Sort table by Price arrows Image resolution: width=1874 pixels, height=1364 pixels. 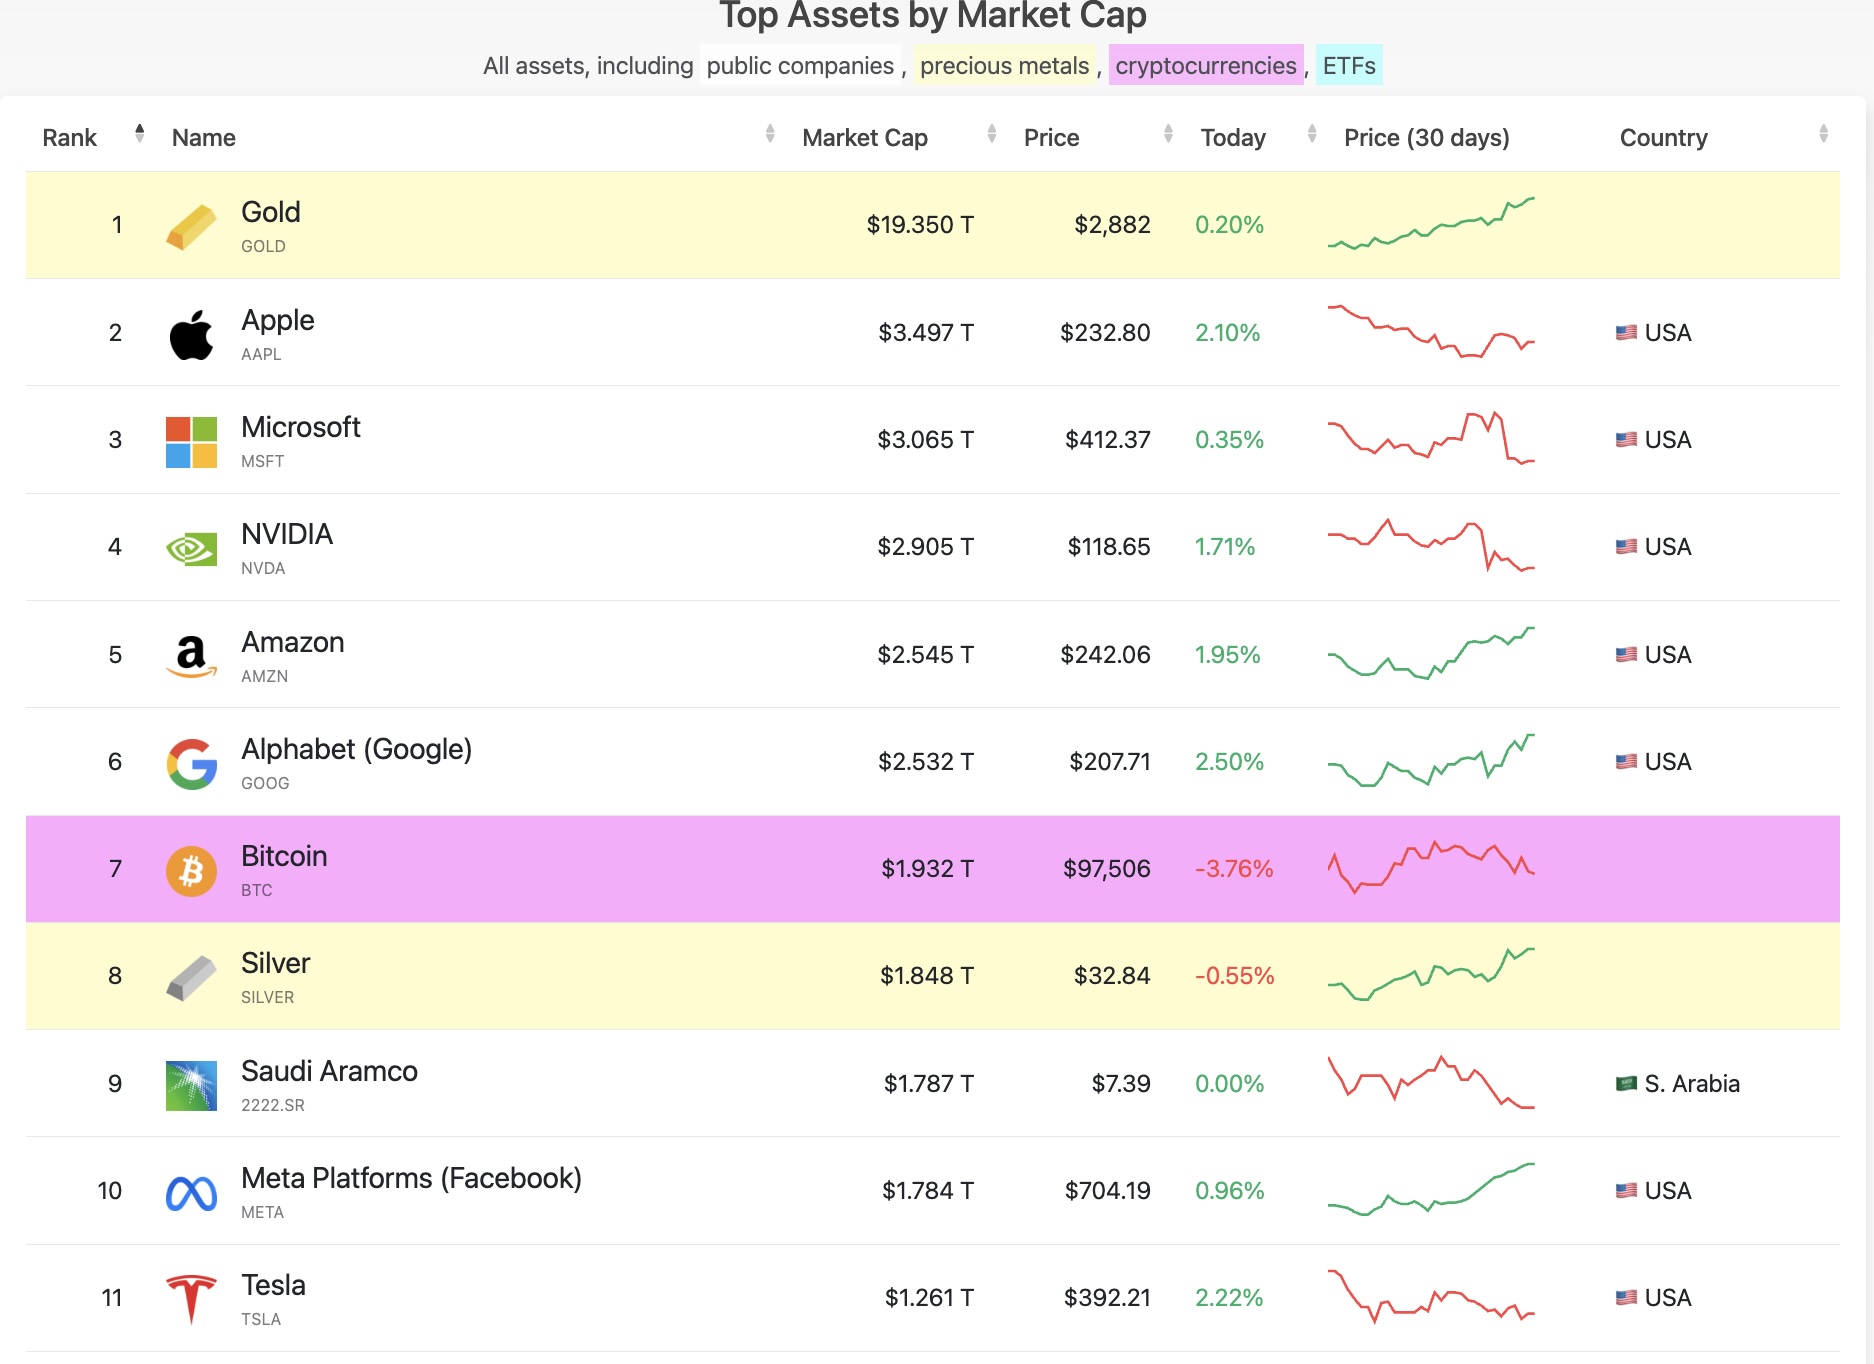1168,133
